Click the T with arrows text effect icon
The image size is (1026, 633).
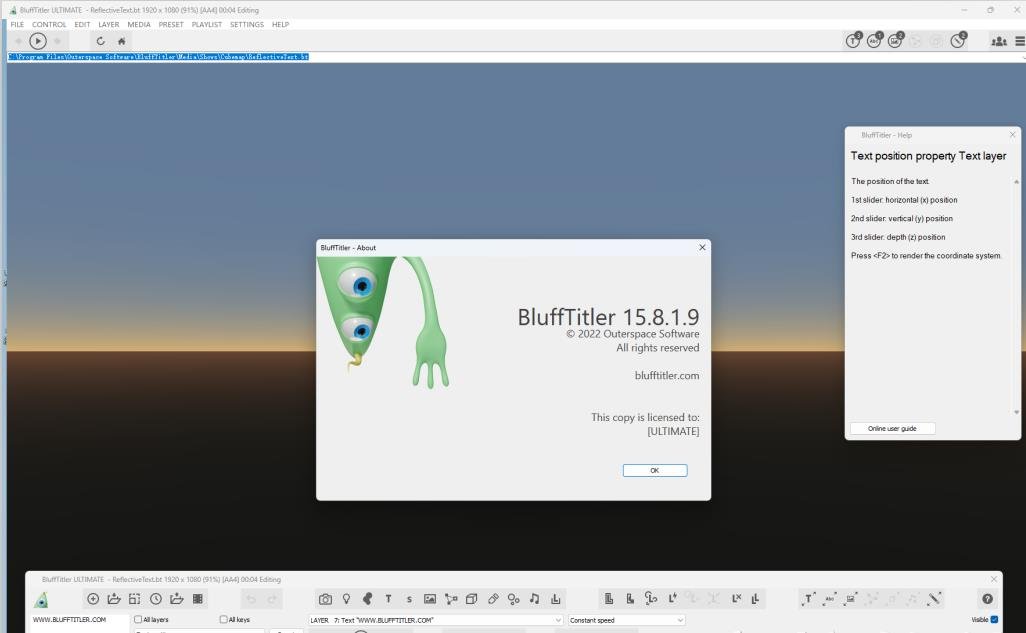(x=808, y=598)
